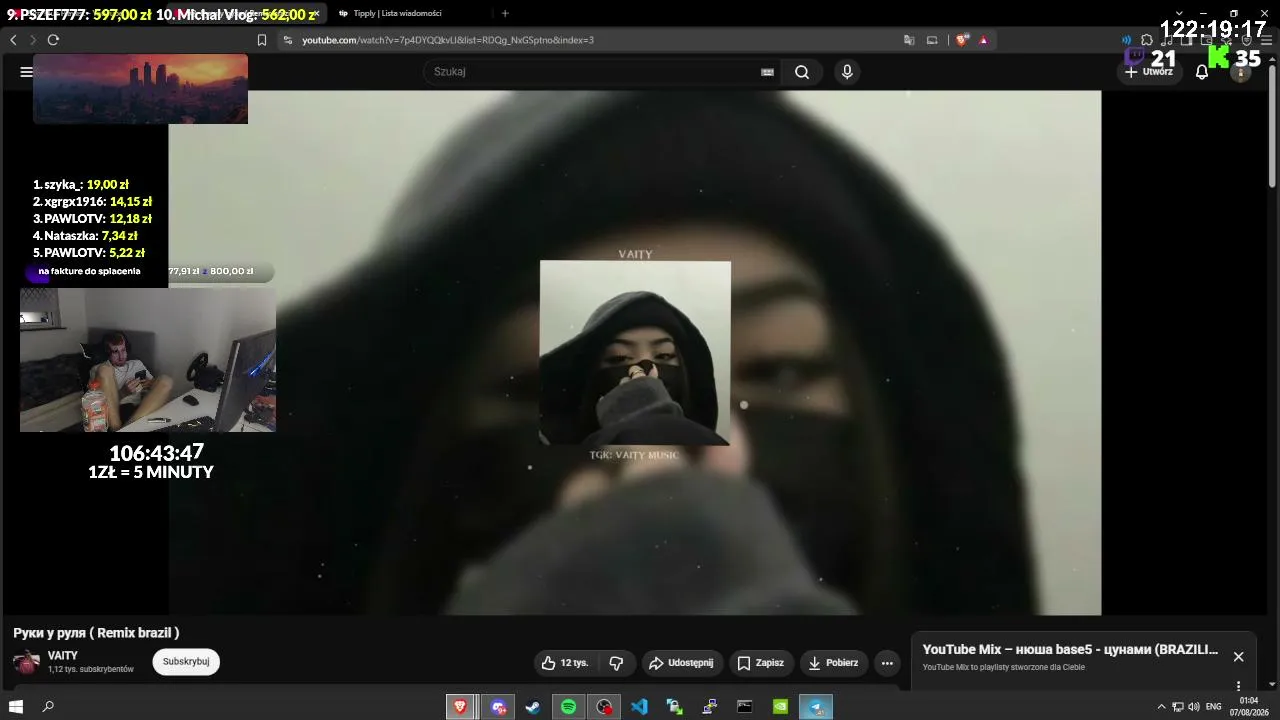Click the Utwórz create button
Screen dimensions: 1280x720
click(1149, 72)
